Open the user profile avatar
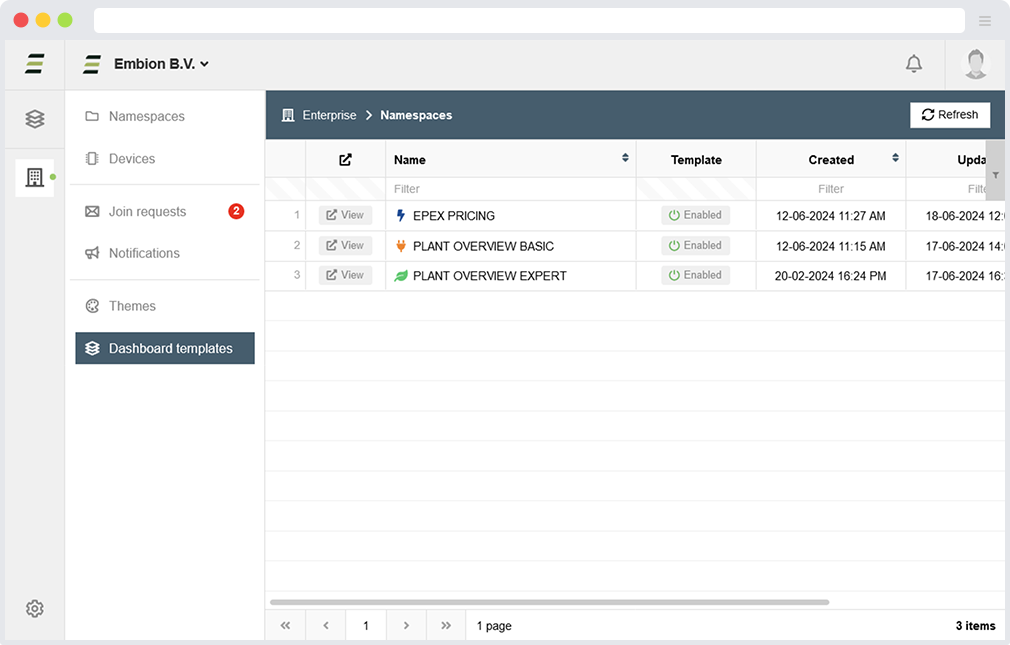Screen dimensions: 1010x645 [x=975, y=64]
